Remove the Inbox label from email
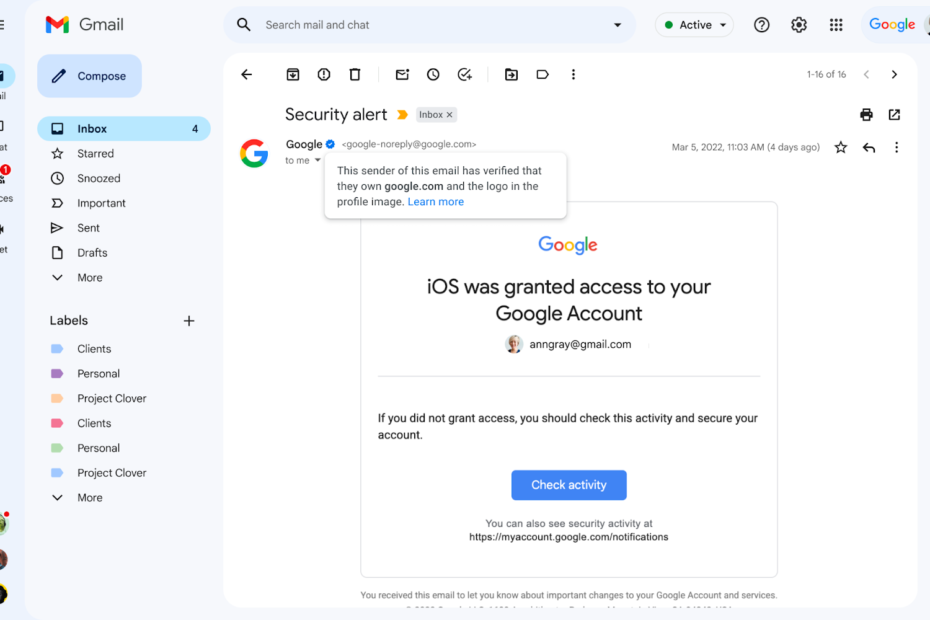930x620 pixels. click(x=450, y=115)
